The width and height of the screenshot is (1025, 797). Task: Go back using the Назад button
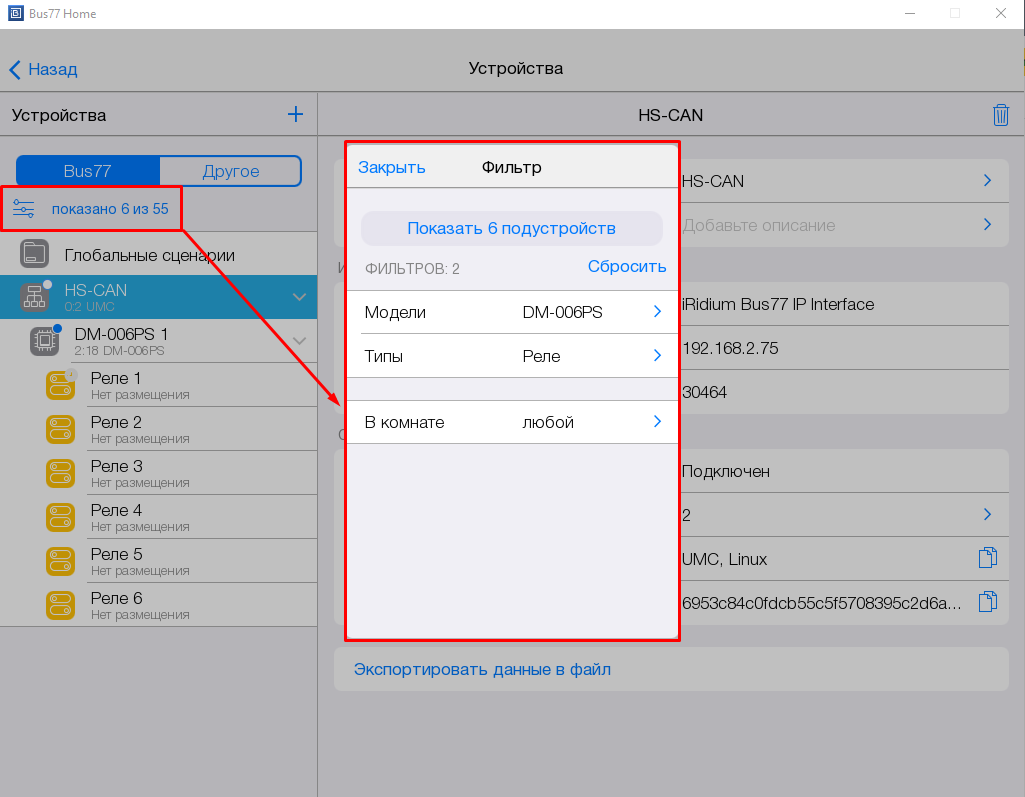click(44, 69)
